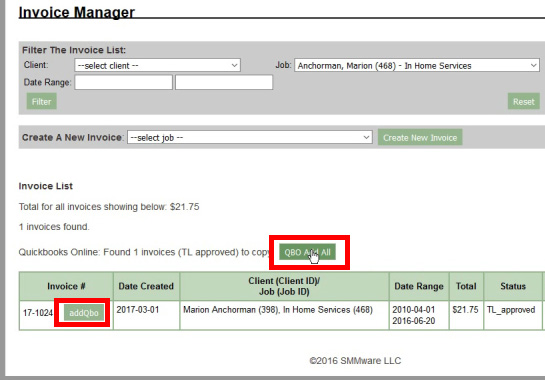The height and width of the screenshot is (380, 545).
Task: Click the ©2016 SMMware LLC footer text
Action: point(355,361)
